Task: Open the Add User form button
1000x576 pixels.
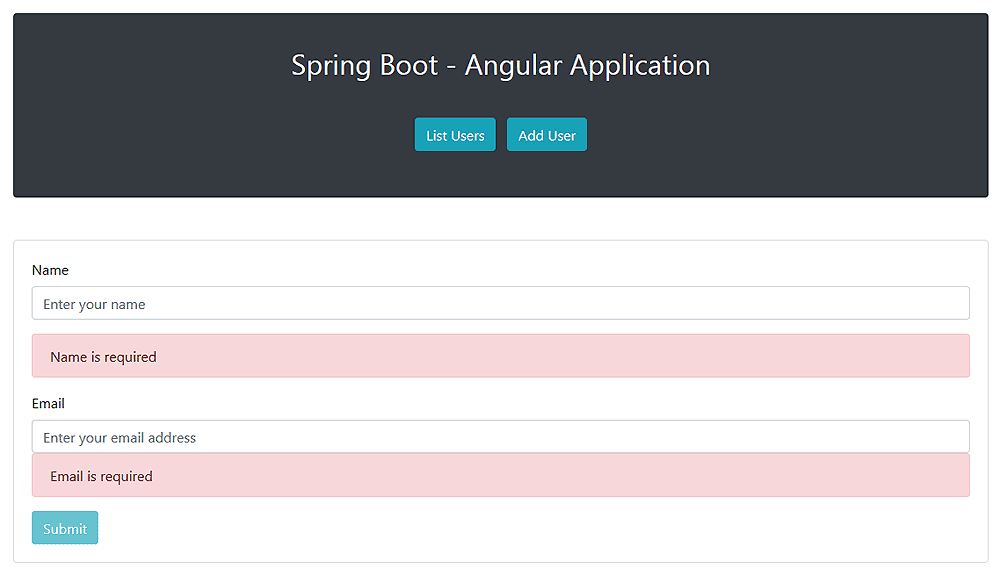Action: tap(547, 135)
